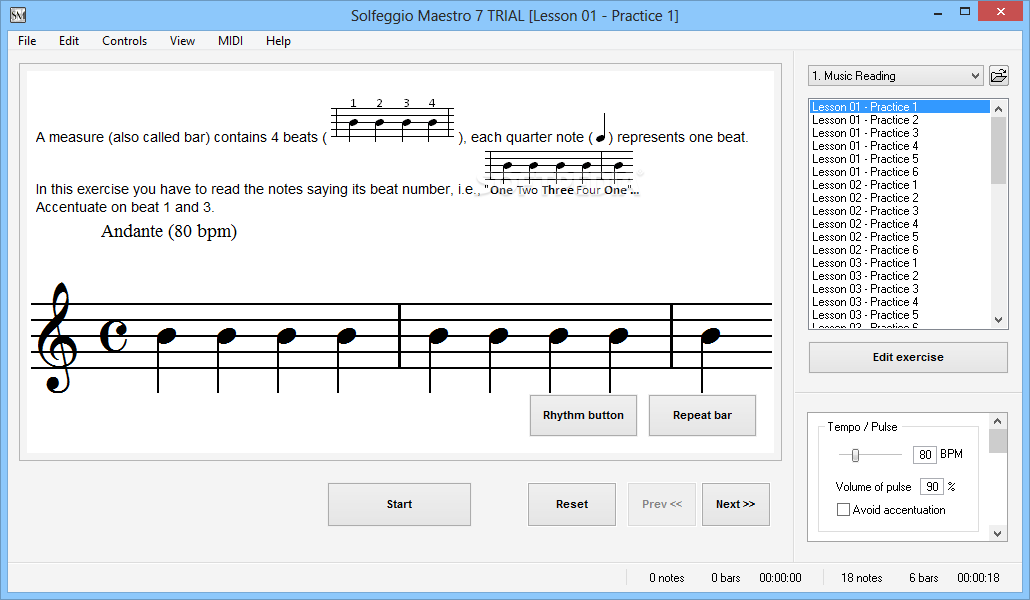The image size is (1030, 600).
Task: Click the Repeat bar button
Action: click(702, 415)
